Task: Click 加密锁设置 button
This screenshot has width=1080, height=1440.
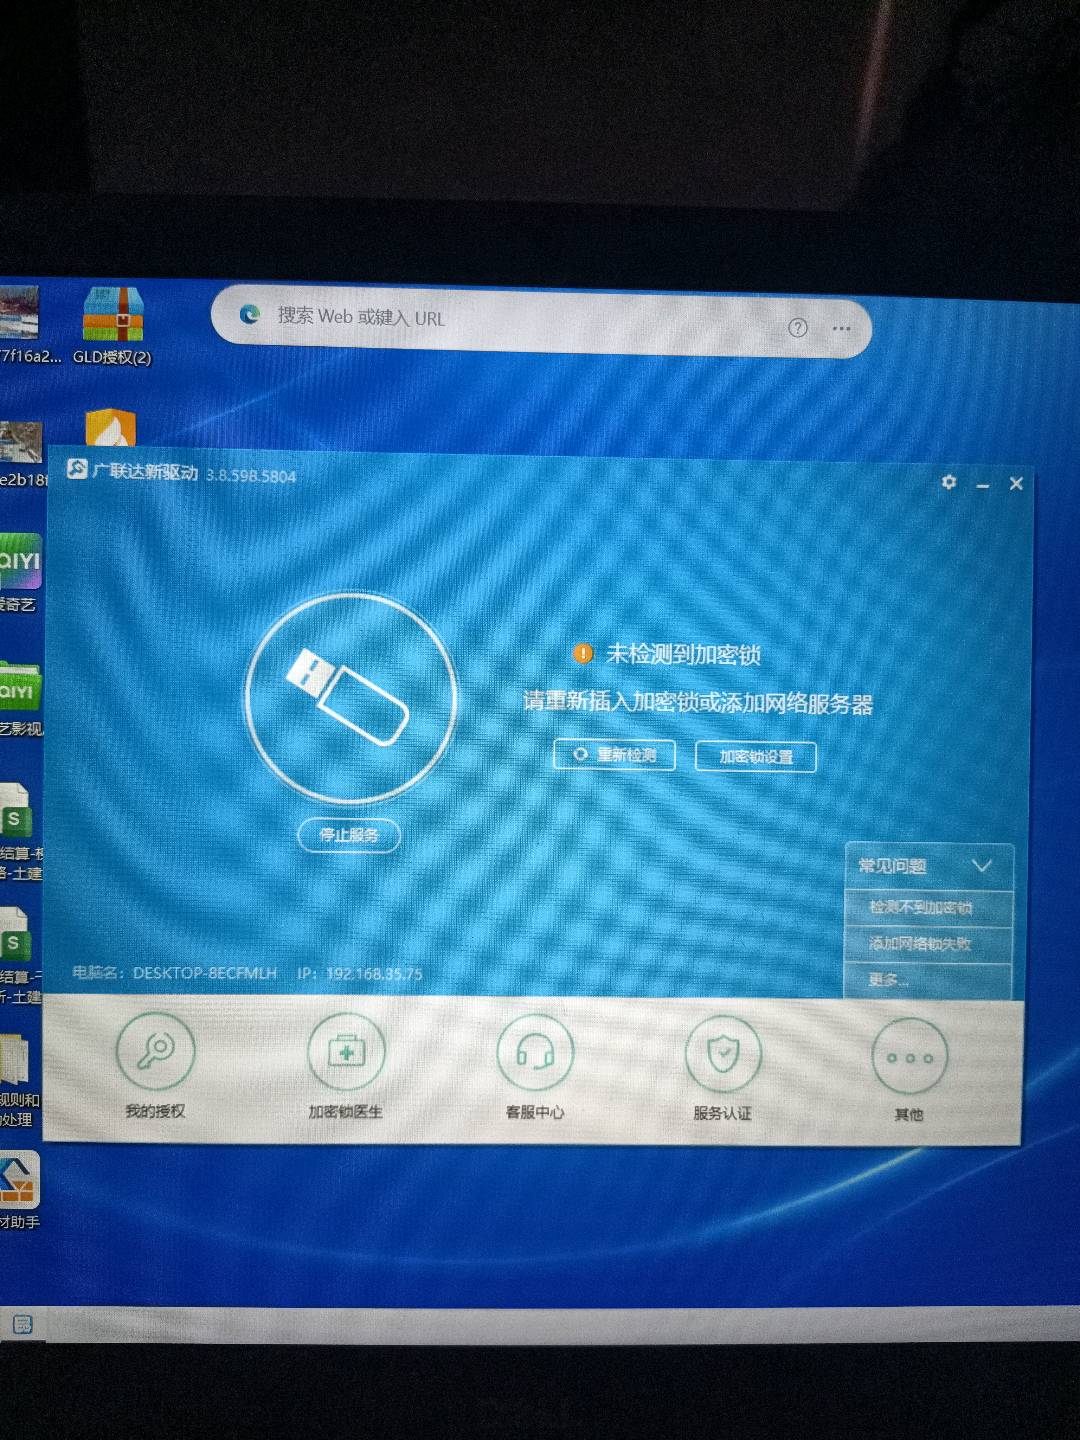Action: [x=756, y=757]
